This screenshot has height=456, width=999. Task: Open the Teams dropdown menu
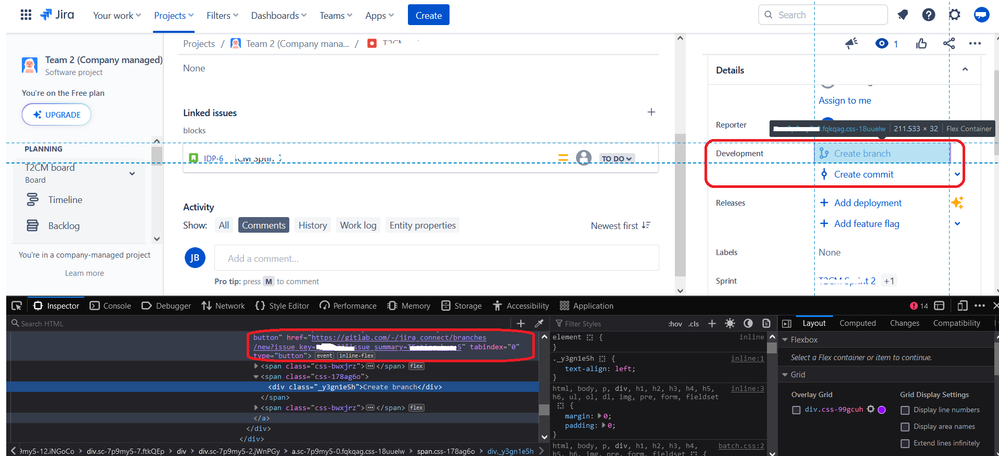pyautogui.click(x=336, y=15)
